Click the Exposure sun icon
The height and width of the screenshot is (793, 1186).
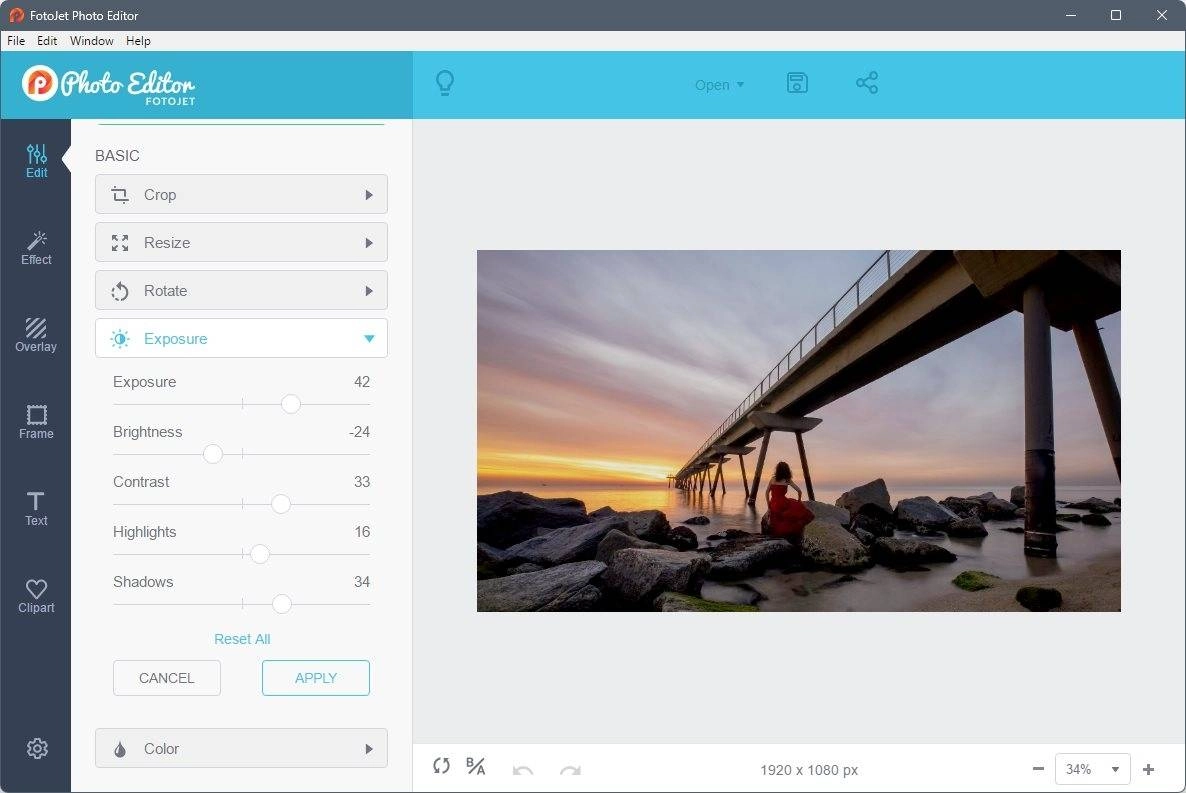point(120,339)
